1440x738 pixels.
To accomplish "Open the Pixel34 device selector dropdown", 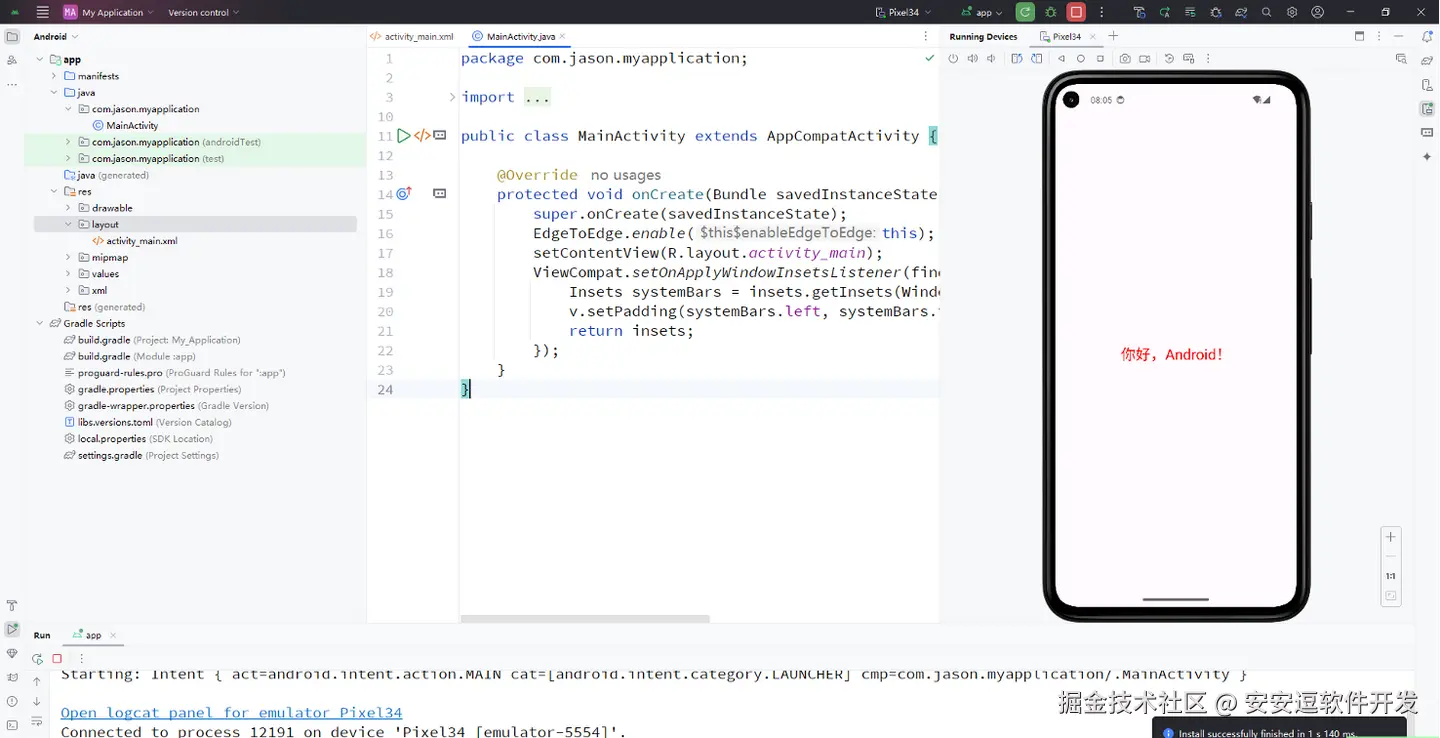I will [x=903, y=12].
